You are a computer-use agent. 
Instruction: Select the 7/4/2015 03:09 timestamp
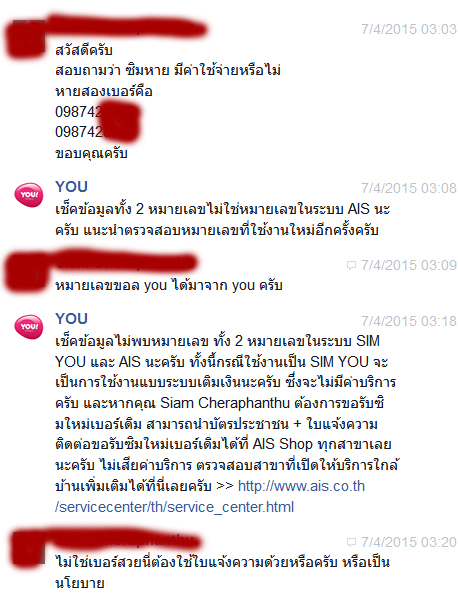point(409,265)
